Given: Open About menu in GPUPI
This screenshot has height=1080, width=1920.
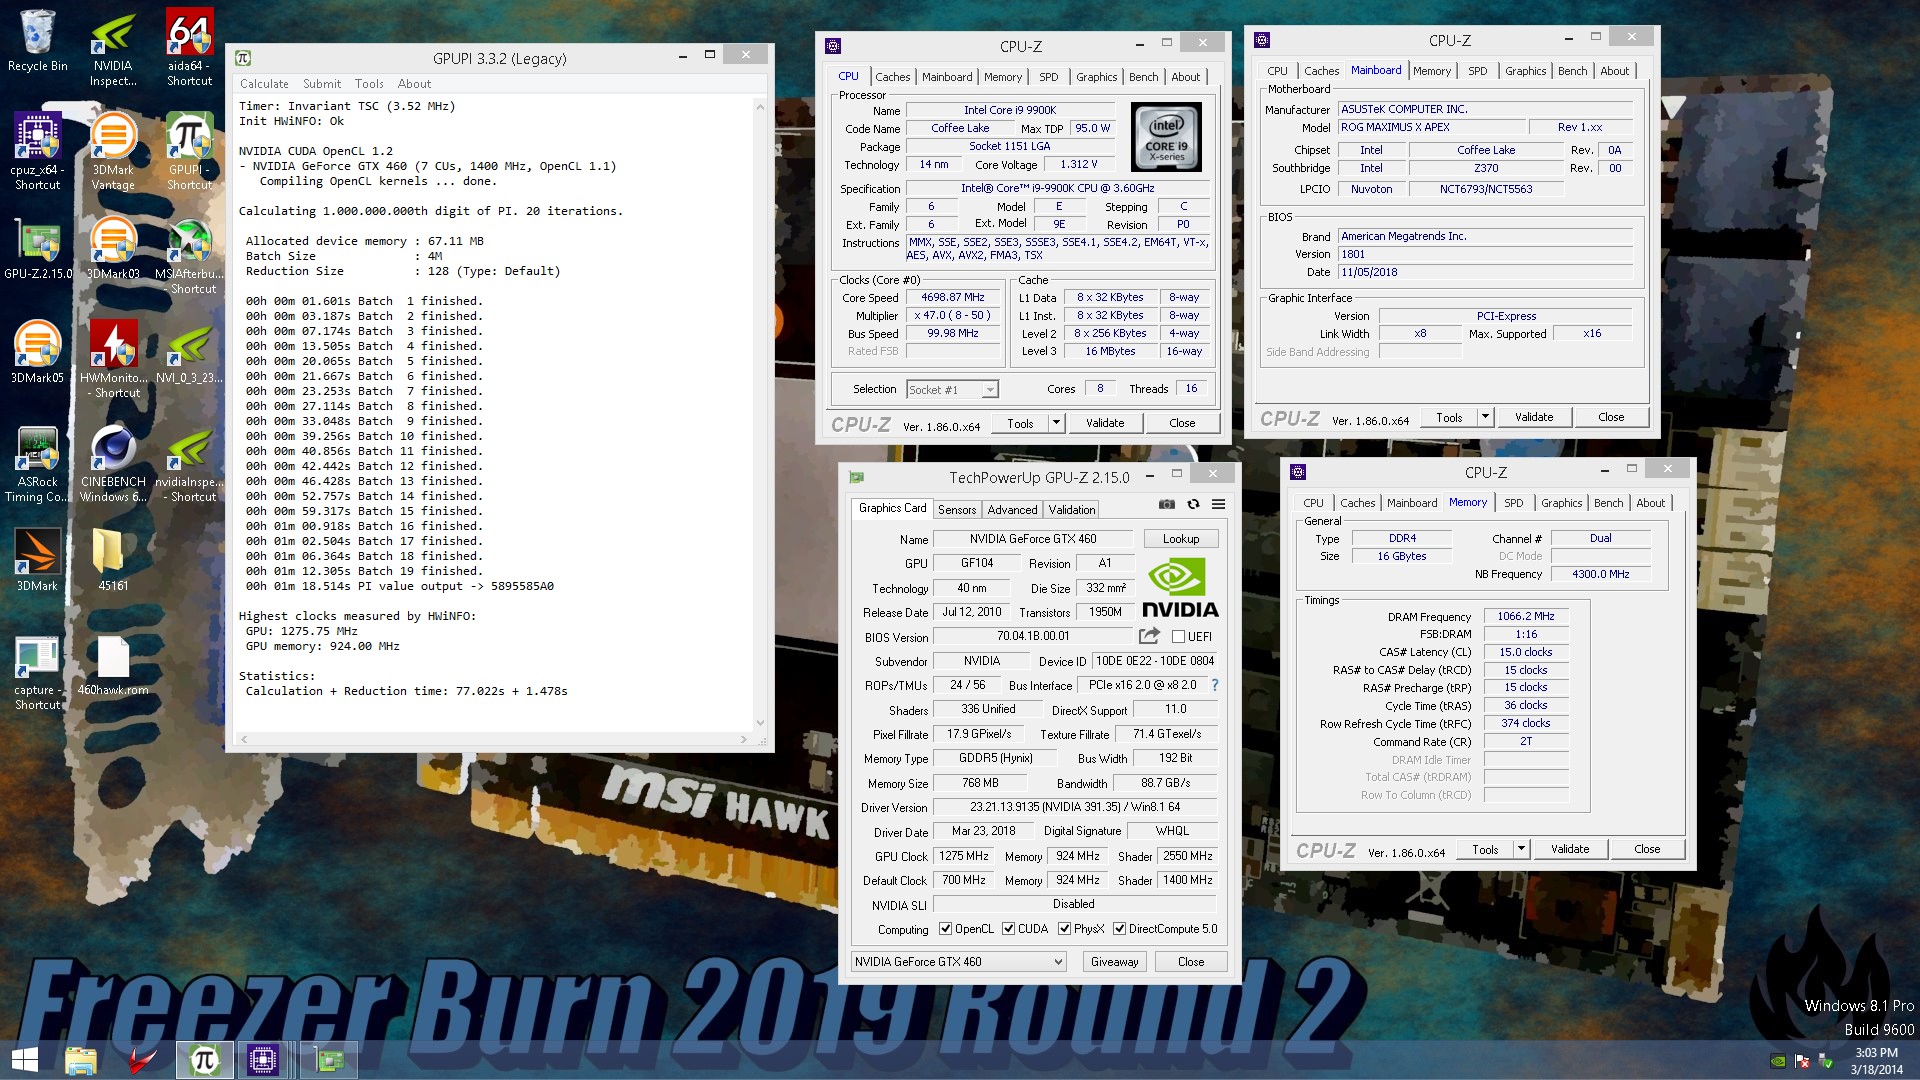Looking at the screenshot, I should pos(414,84).
